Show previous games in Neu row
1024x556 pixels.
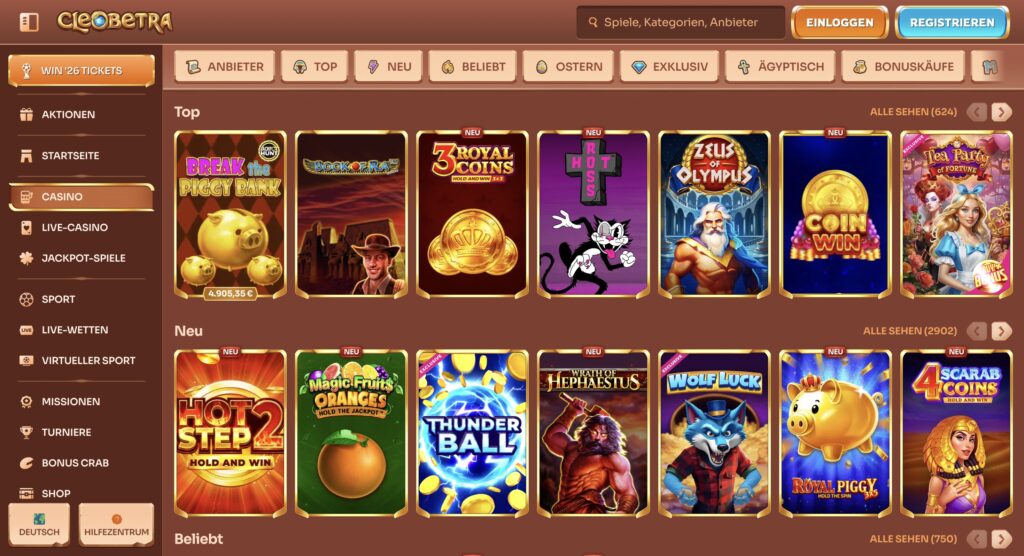(977, 331)
